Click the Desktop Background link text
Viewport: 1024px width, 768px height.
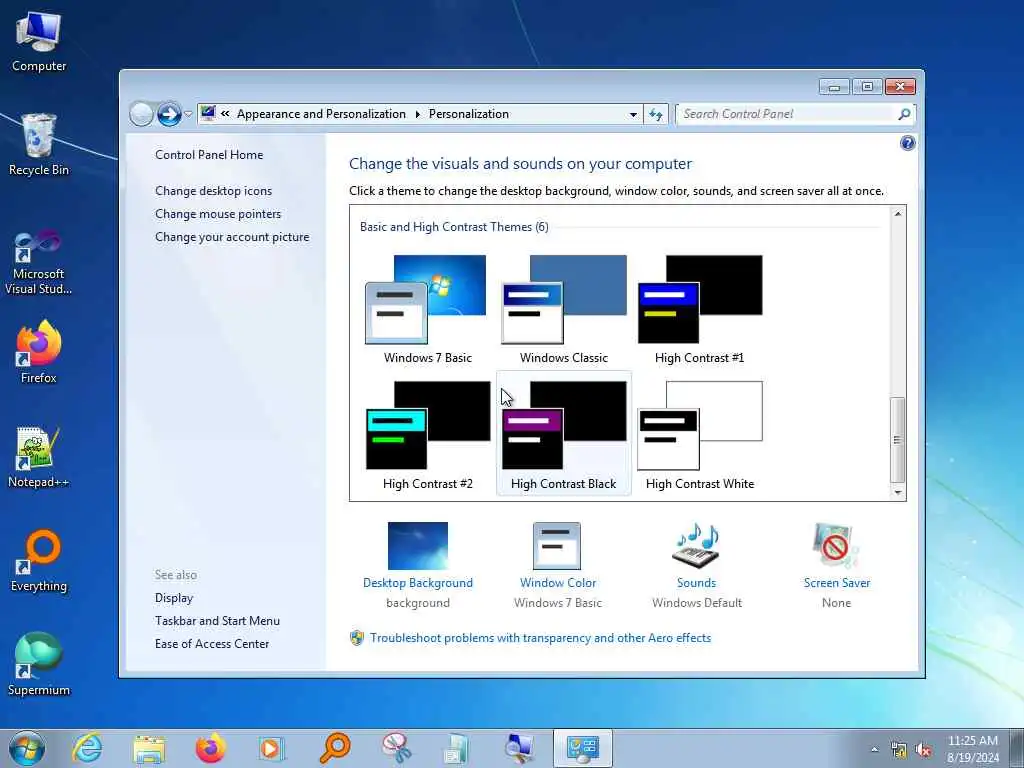click(x=418, y=583)
